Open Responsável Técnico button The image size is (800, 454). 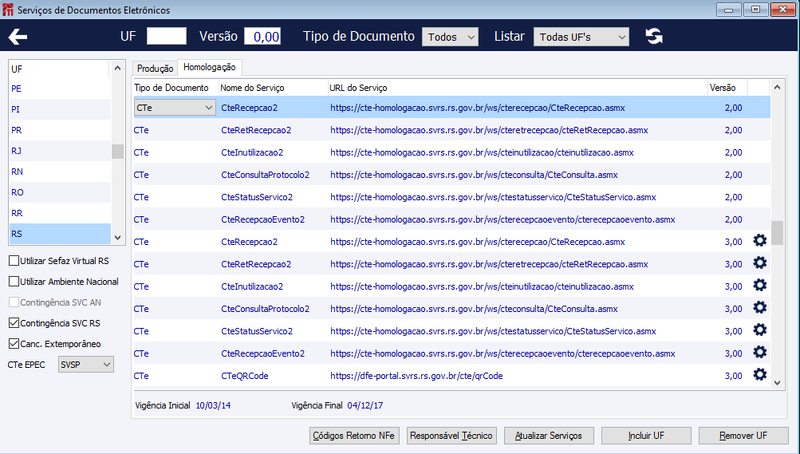452,436
